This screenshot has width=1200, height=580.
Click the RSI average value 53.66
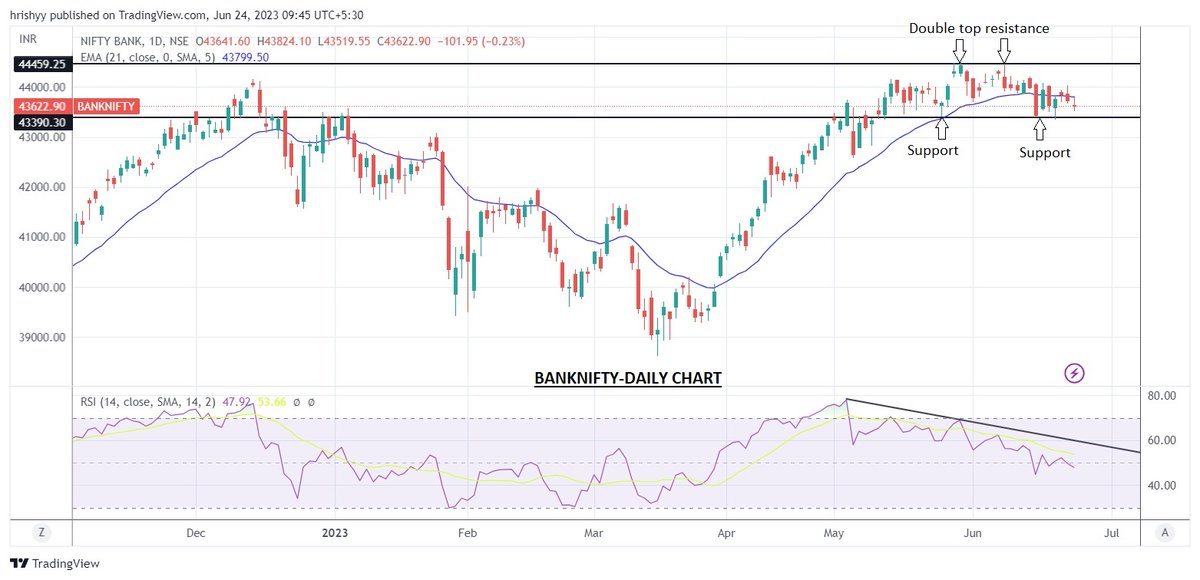pos(274,402)
